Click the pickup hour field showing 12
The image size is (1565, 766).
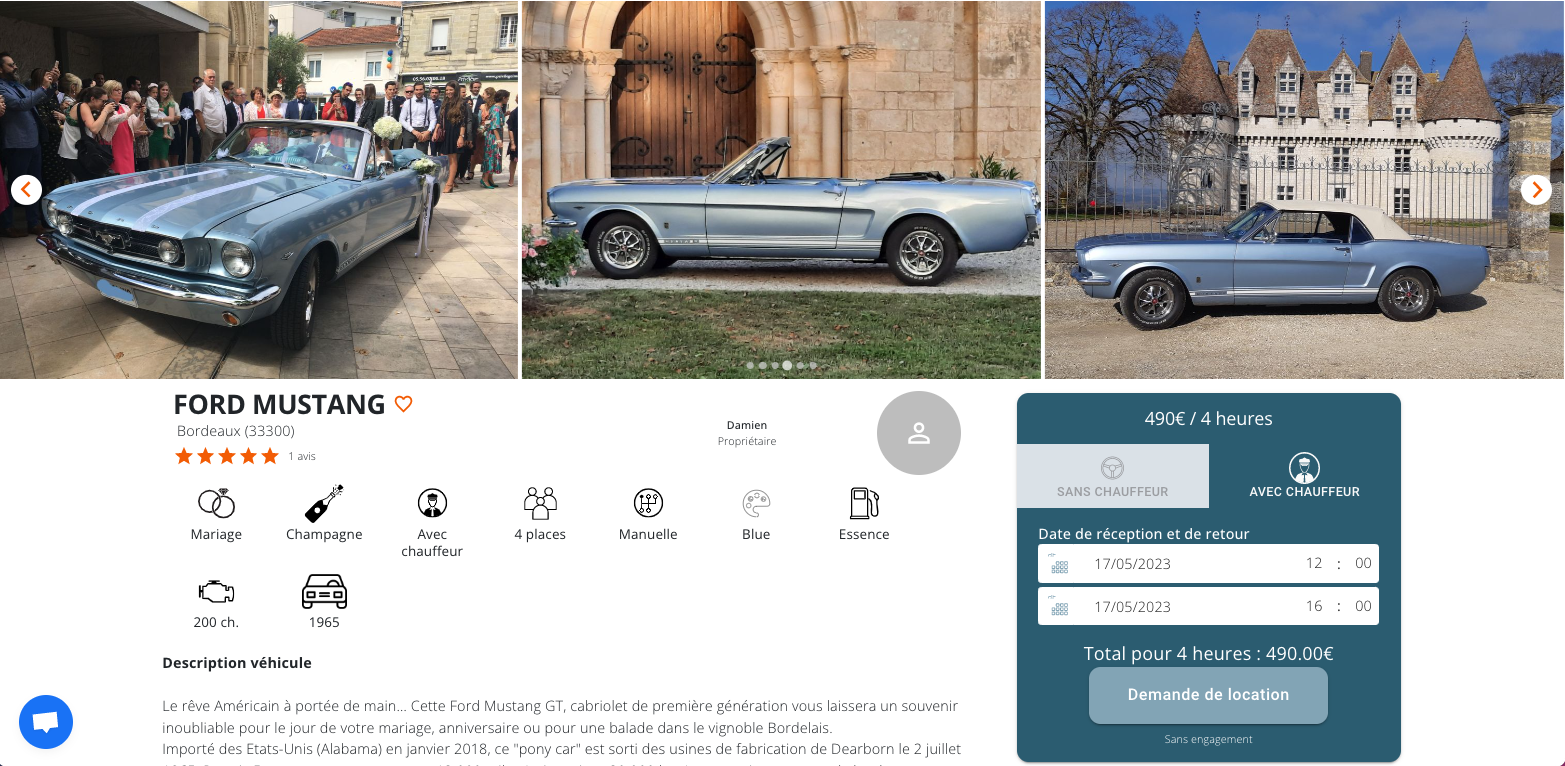(x=1314, y=563)
